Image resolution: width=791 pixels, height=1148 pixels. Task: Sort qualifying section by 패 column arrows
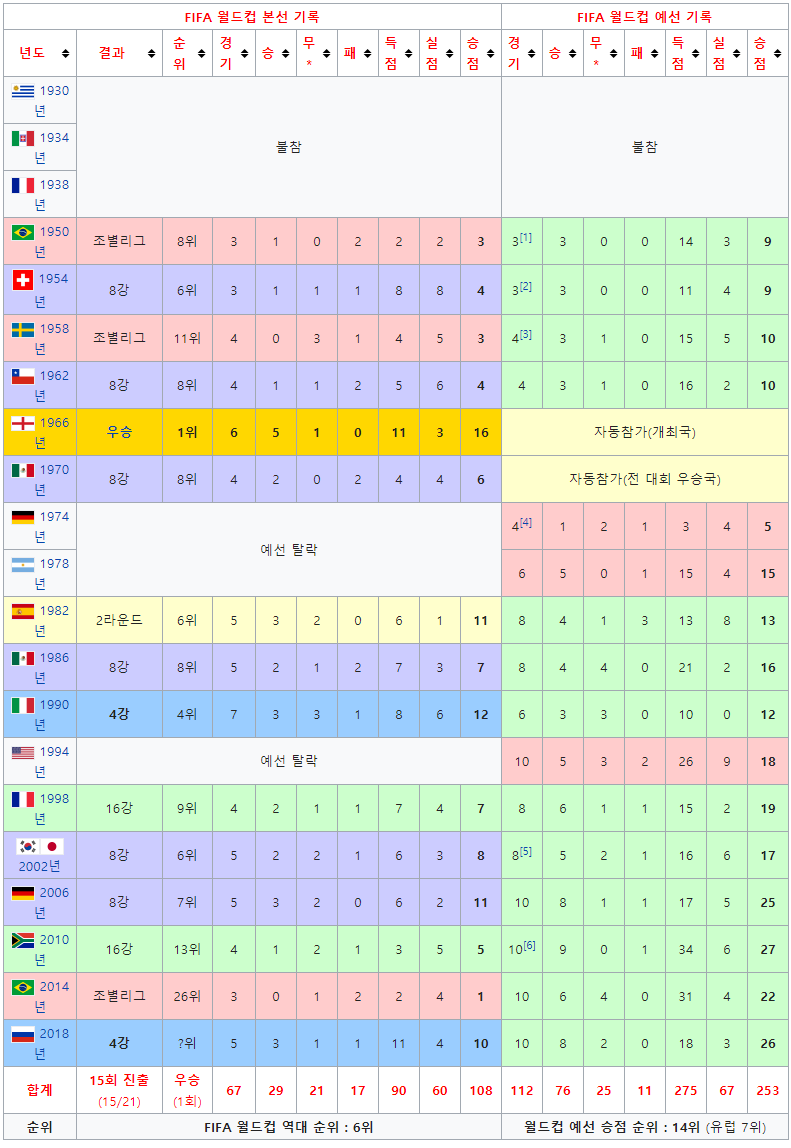click(x=655, y=53)
